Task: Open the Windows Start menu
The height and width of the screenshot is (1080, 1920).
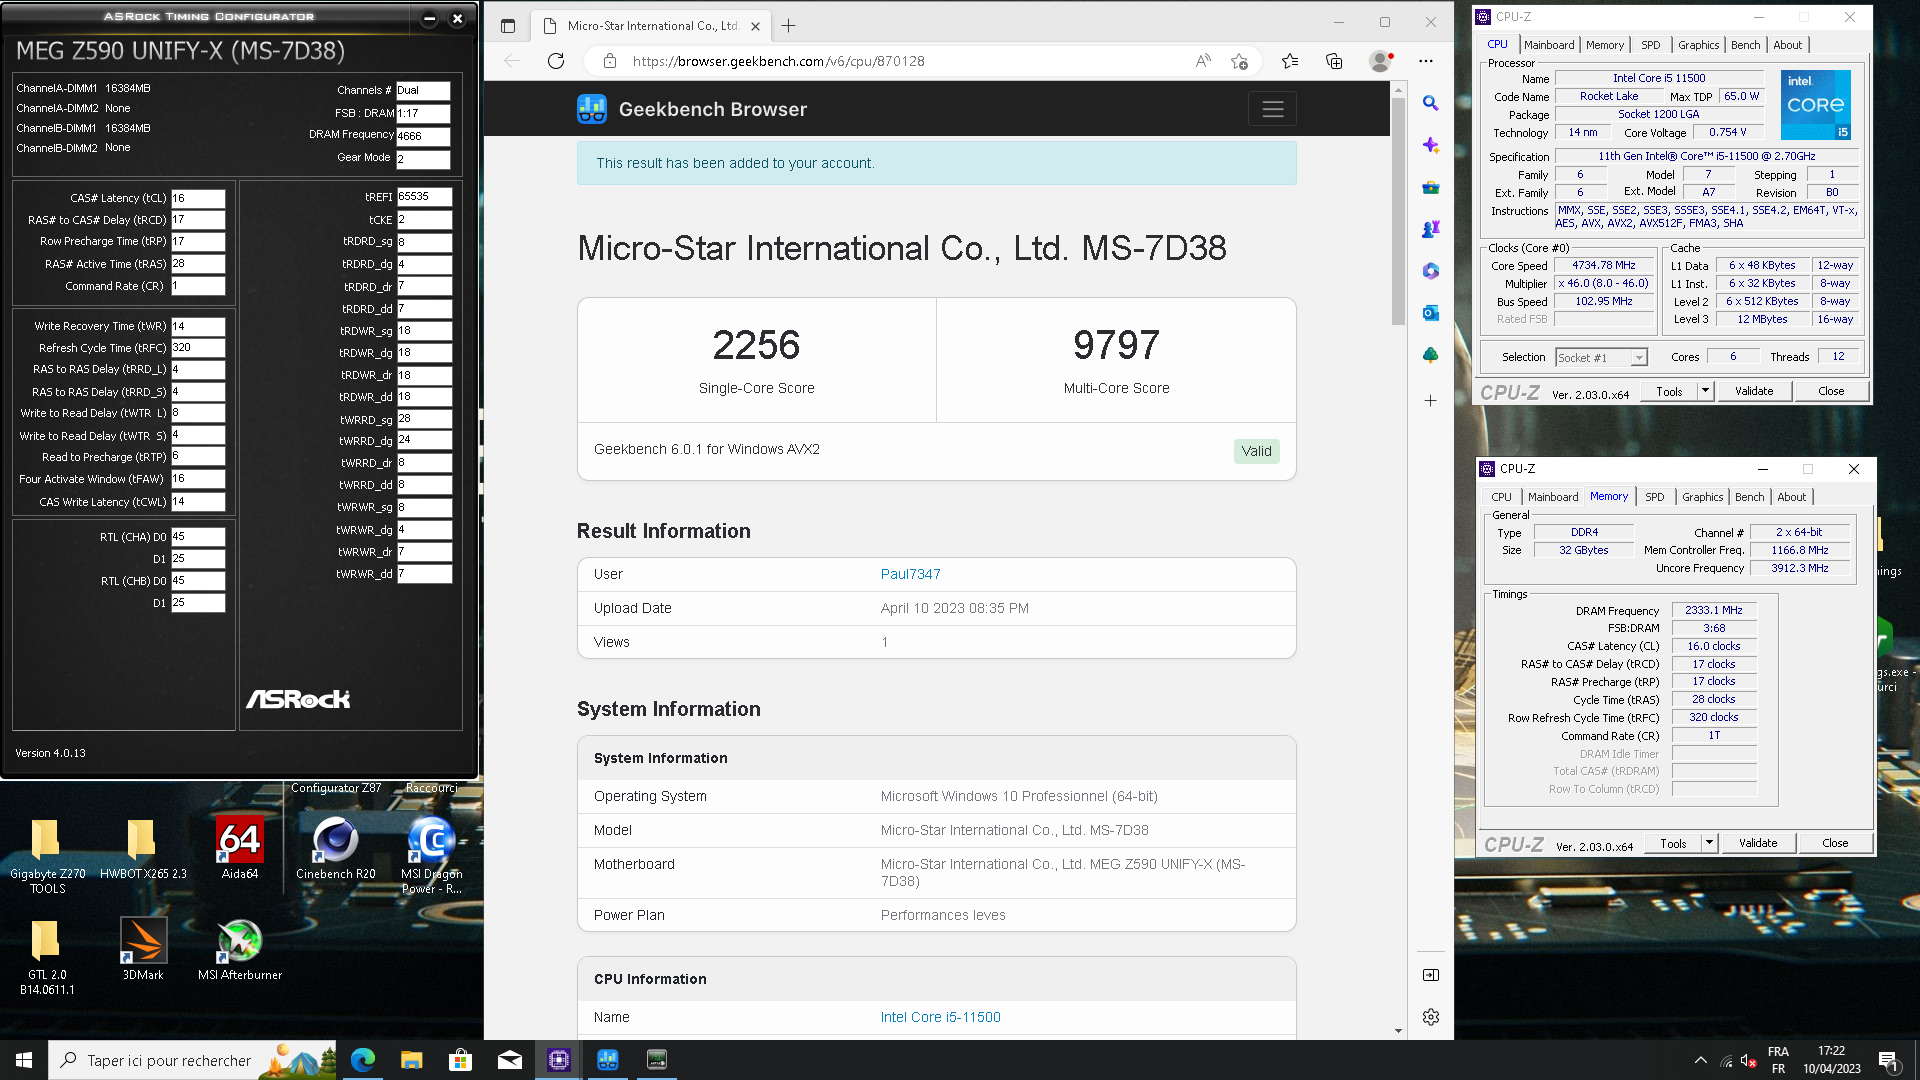Action: pos(24,1060)
